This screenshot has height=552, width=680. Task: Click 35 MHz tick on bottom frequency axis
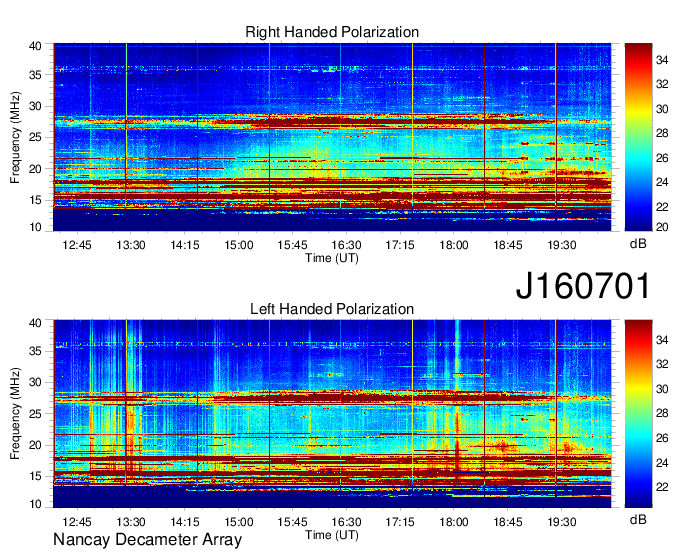point(36,351)
